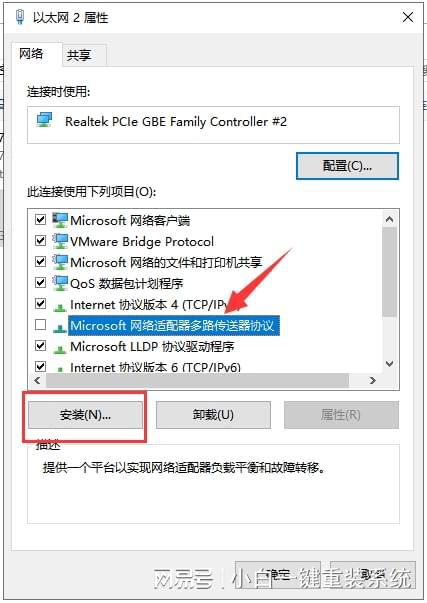Click the Internet 协议版本 4 protocol icon
Image resolution: width=427 pixels, height=603 pixels.
pos(60,306)
